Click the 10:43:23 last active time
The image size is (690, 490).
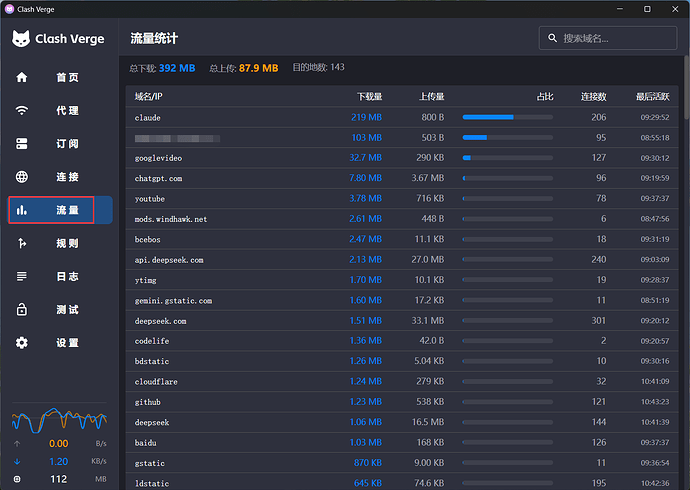pyautogui.click(x=655, y=402)
